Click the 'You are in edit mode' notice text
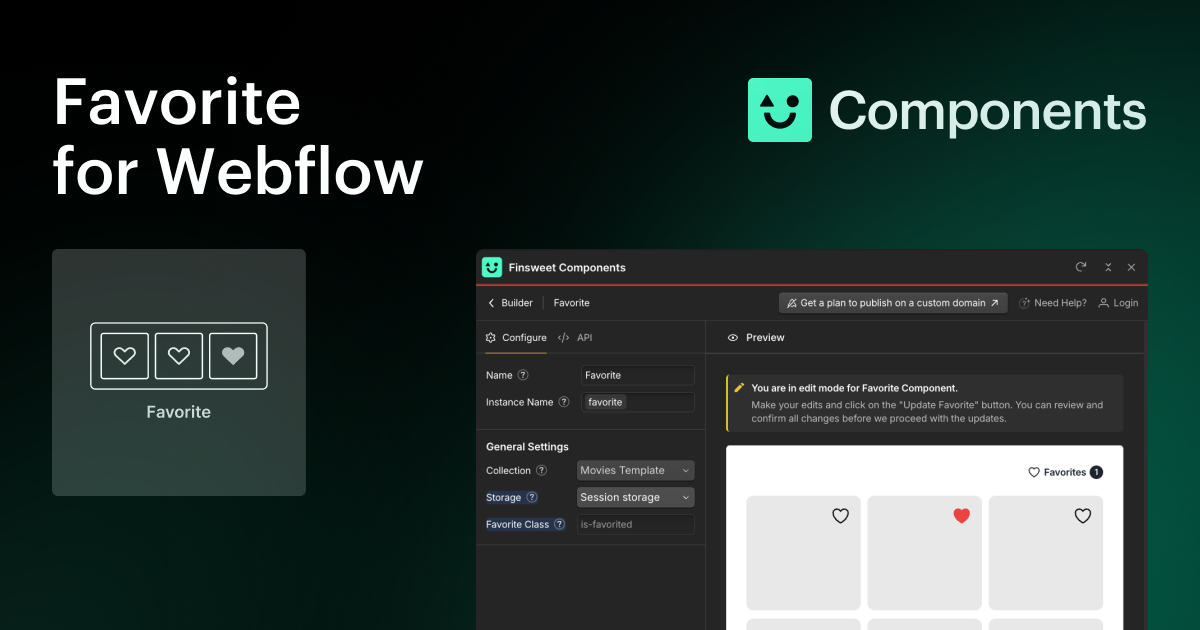Screen dimensions: 1200x630 click(x=854, y=388)
